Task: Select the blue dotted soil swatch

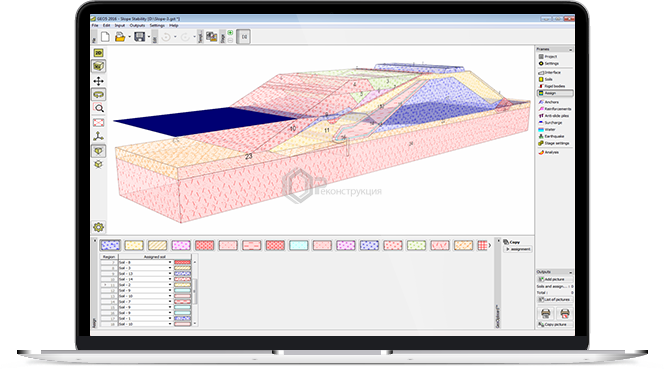Action: click(110, 245)
